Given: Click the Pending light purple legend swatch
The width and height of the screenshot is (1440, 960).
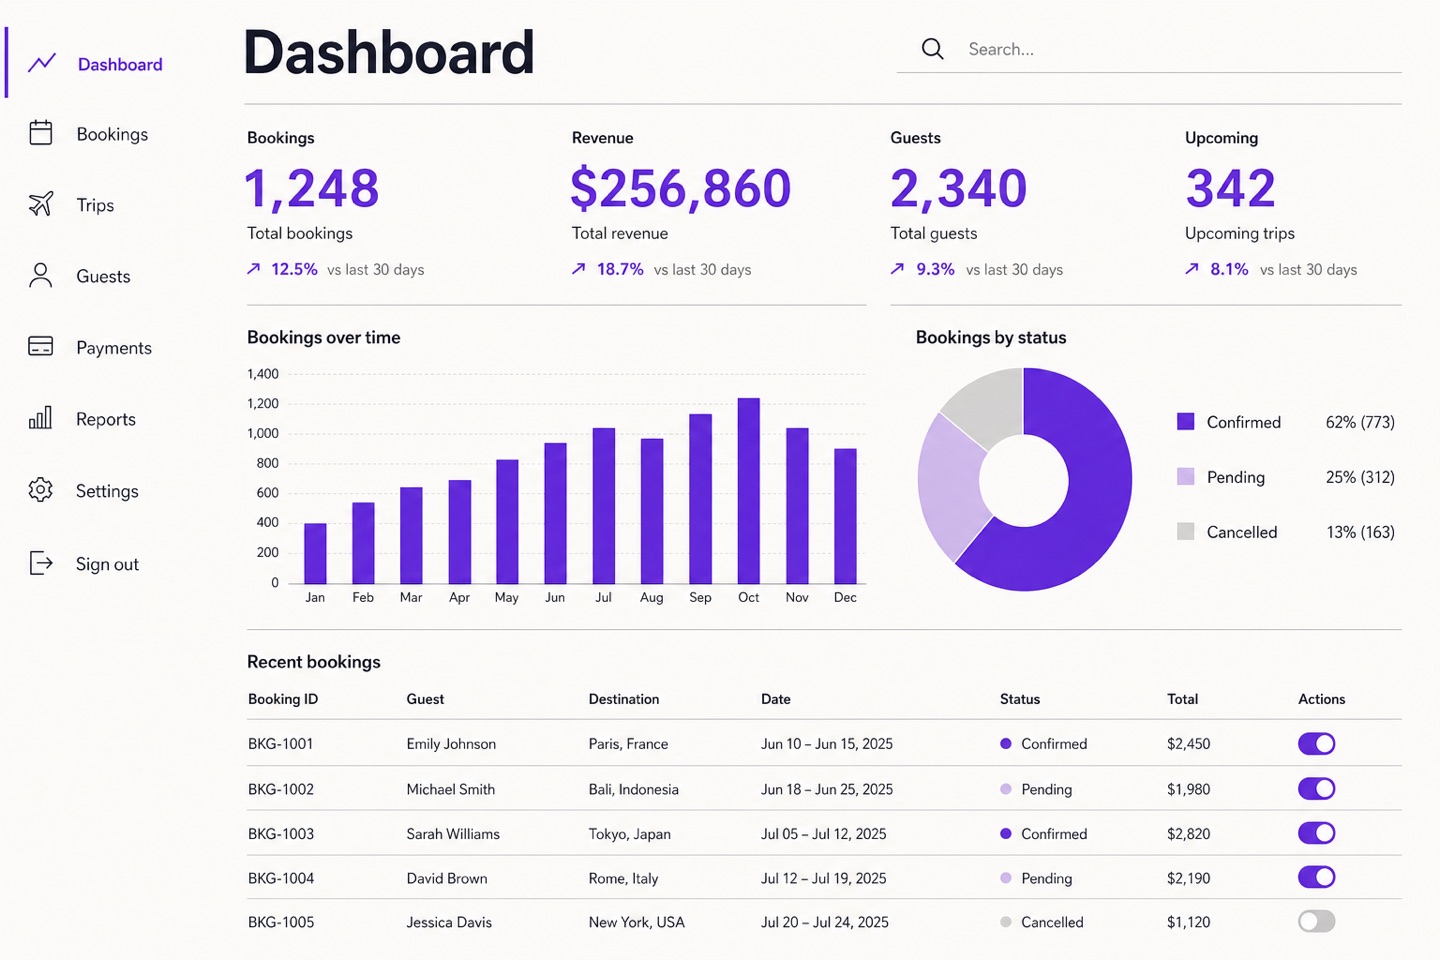Looking at the screenshot, I should (x=1186, y=476).
